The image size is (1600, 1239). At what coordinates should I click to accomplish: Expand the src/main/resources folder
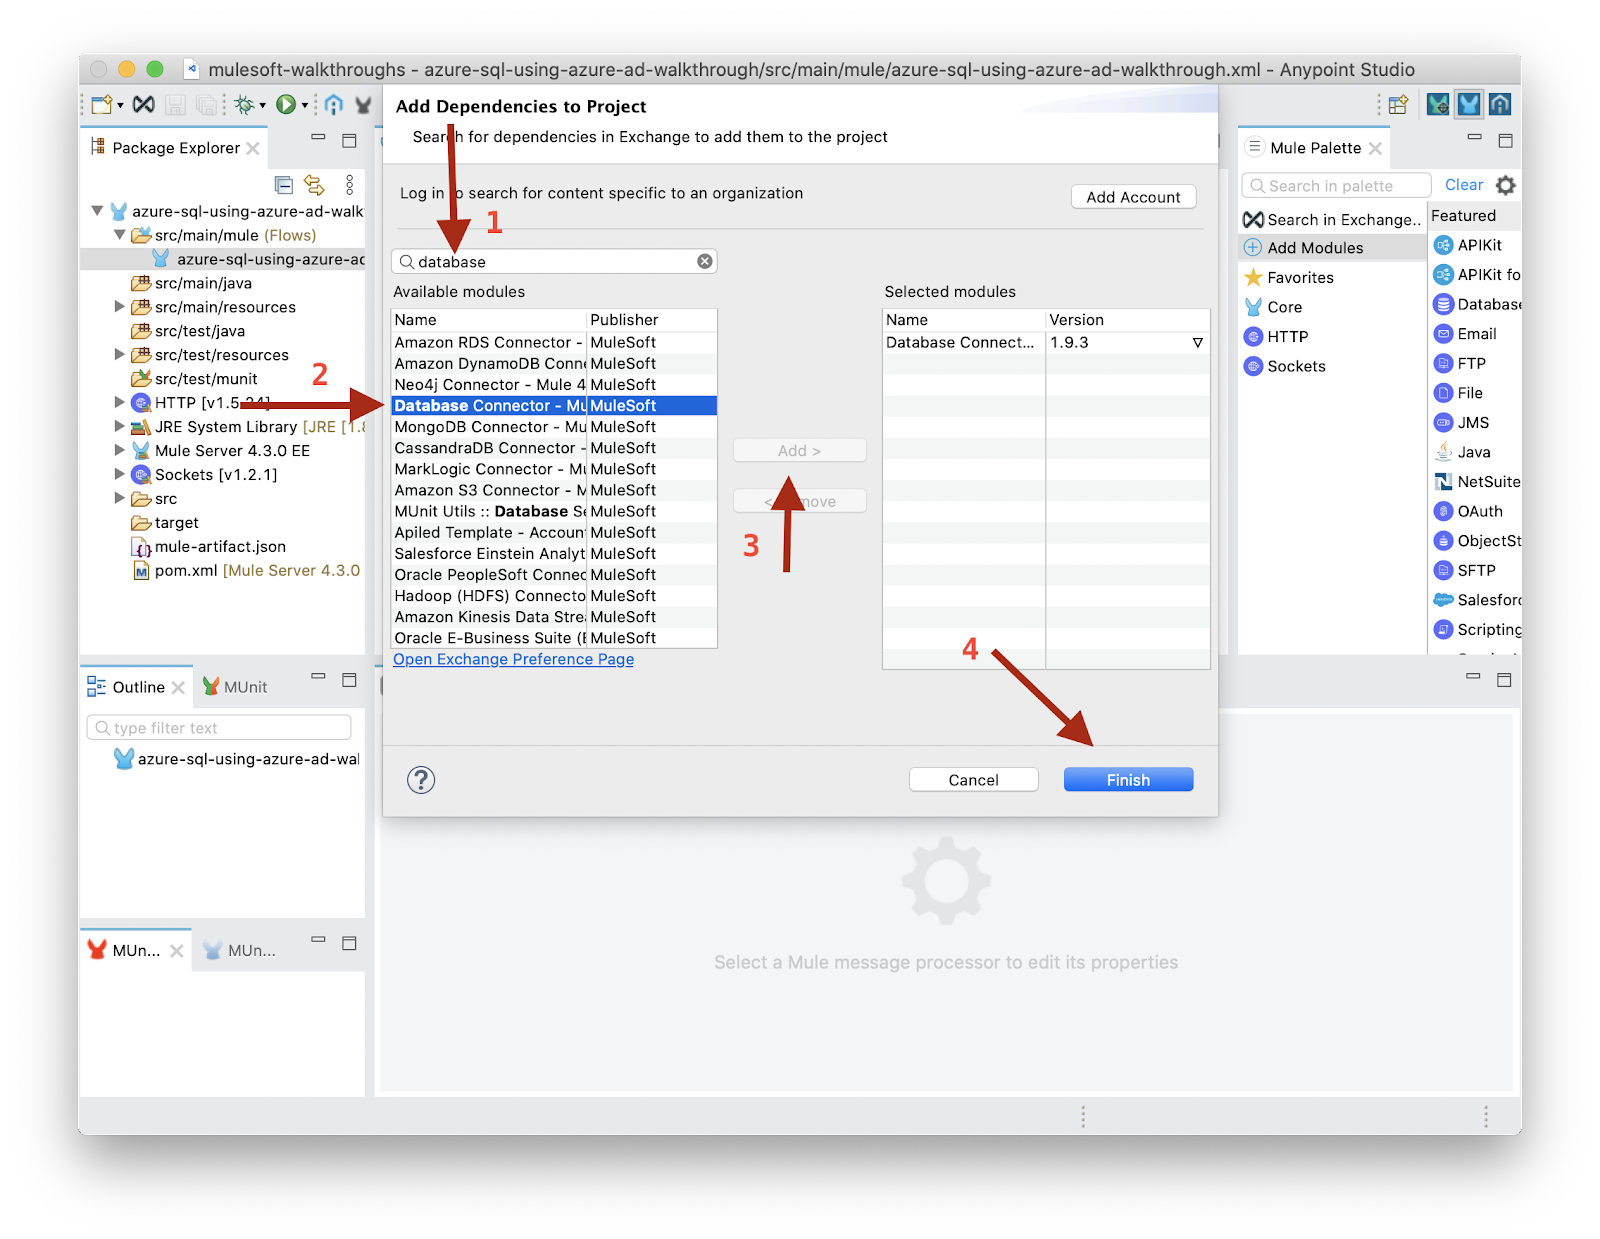tap(120, 307)
